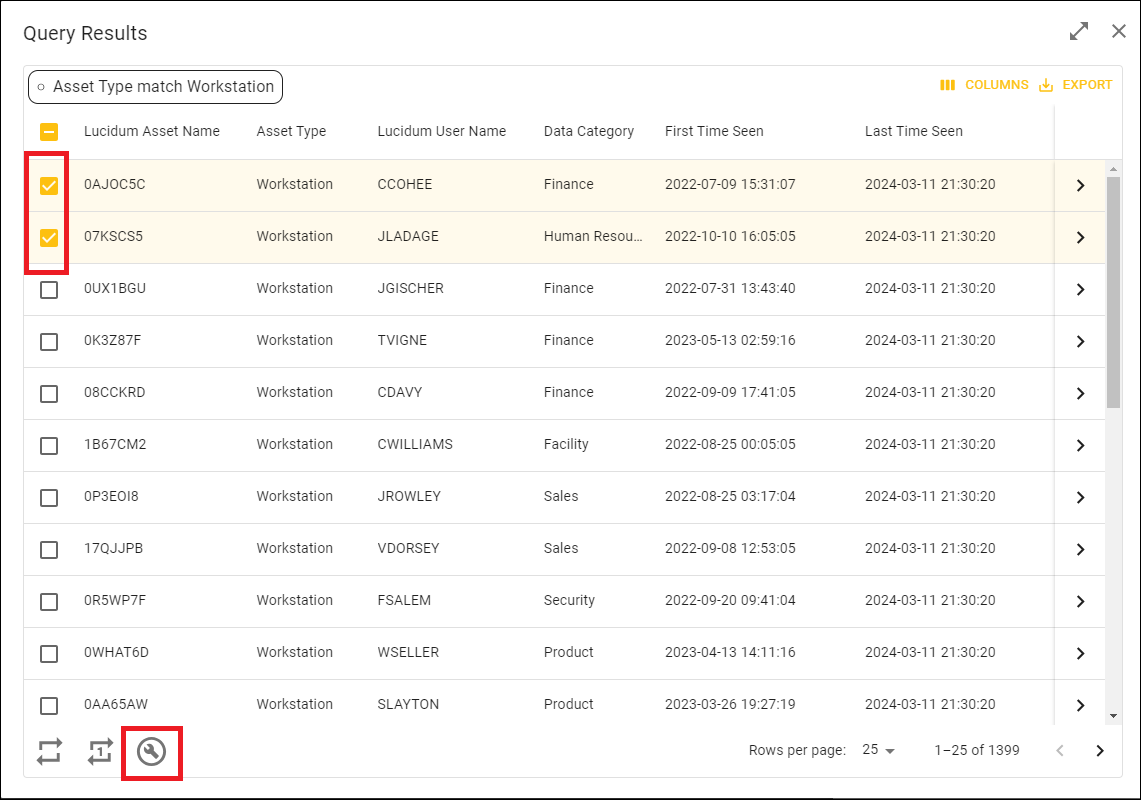Click the EXPORT button
Viewport: 1141px width, 800px height.
coord(1086,85)
